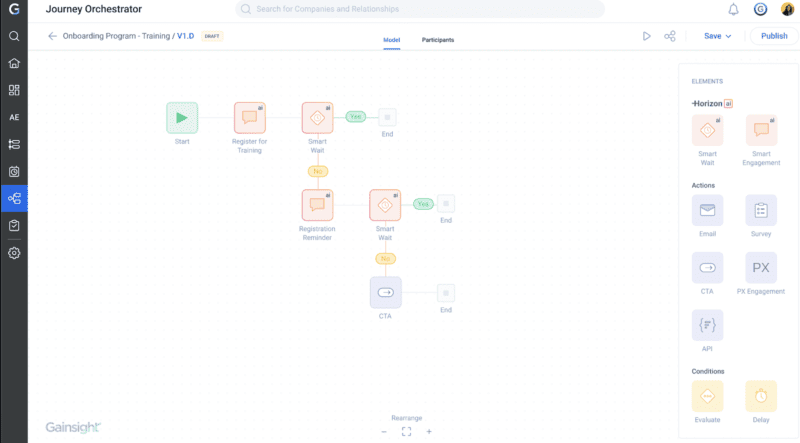This screenshot has width=800, height=443.
Task: Pick the PX Engagement element
Action: [x=760, y=268]
